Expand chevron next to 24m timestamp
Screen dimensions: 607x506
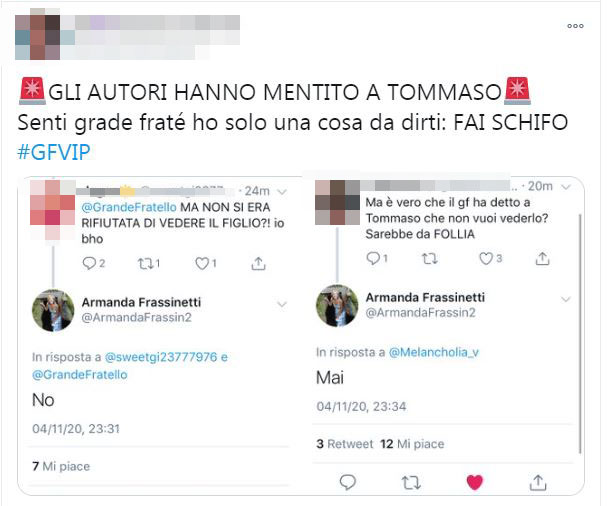(283, 192)
